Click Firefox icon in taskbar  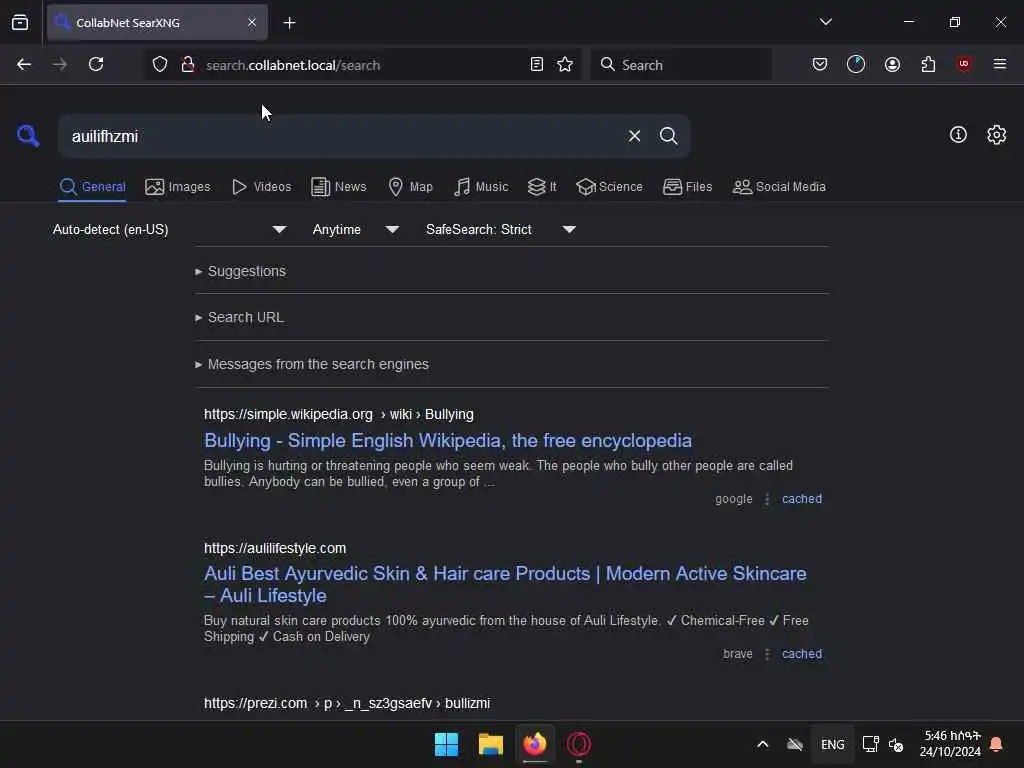tap(535, 744)
